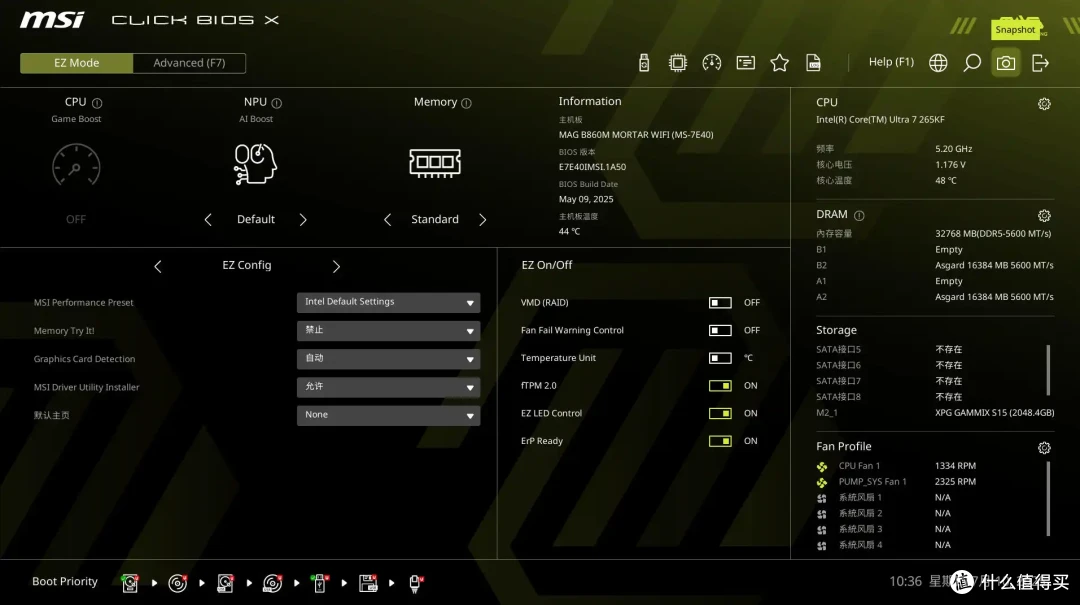1080x605 pixels.
Task: Click the 1334 RPM CPU fan value
Action: click(x=955, y=466)
